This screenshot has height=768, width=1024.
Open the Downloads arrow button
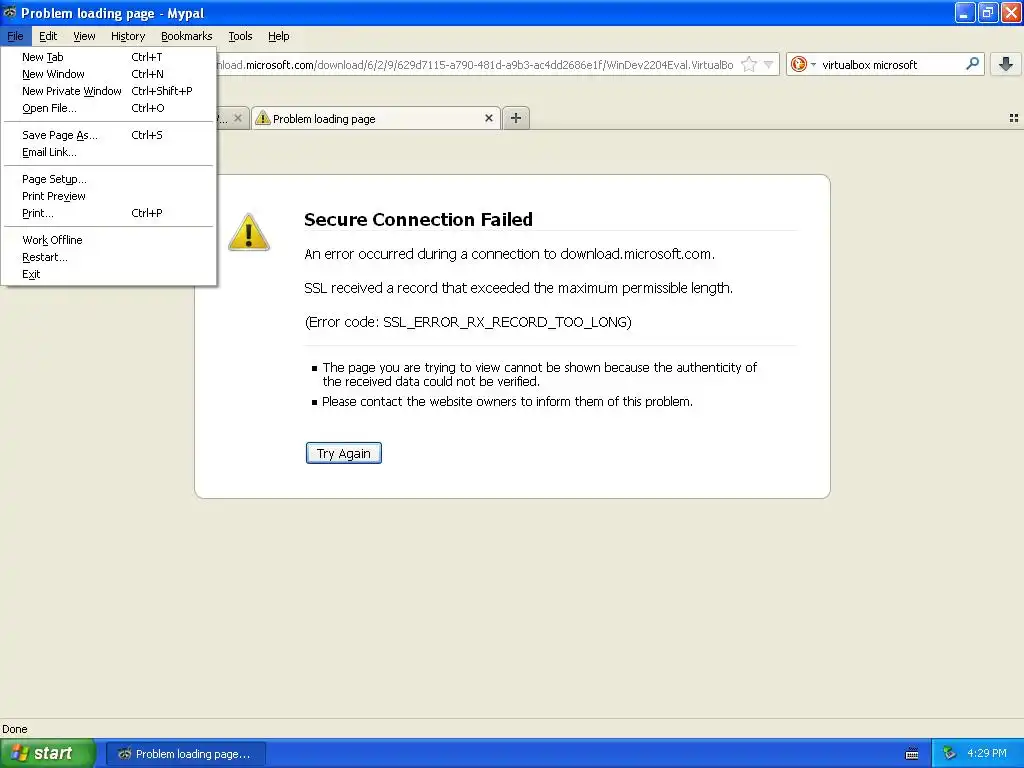pyautogui.click(x=1006, y=64)
